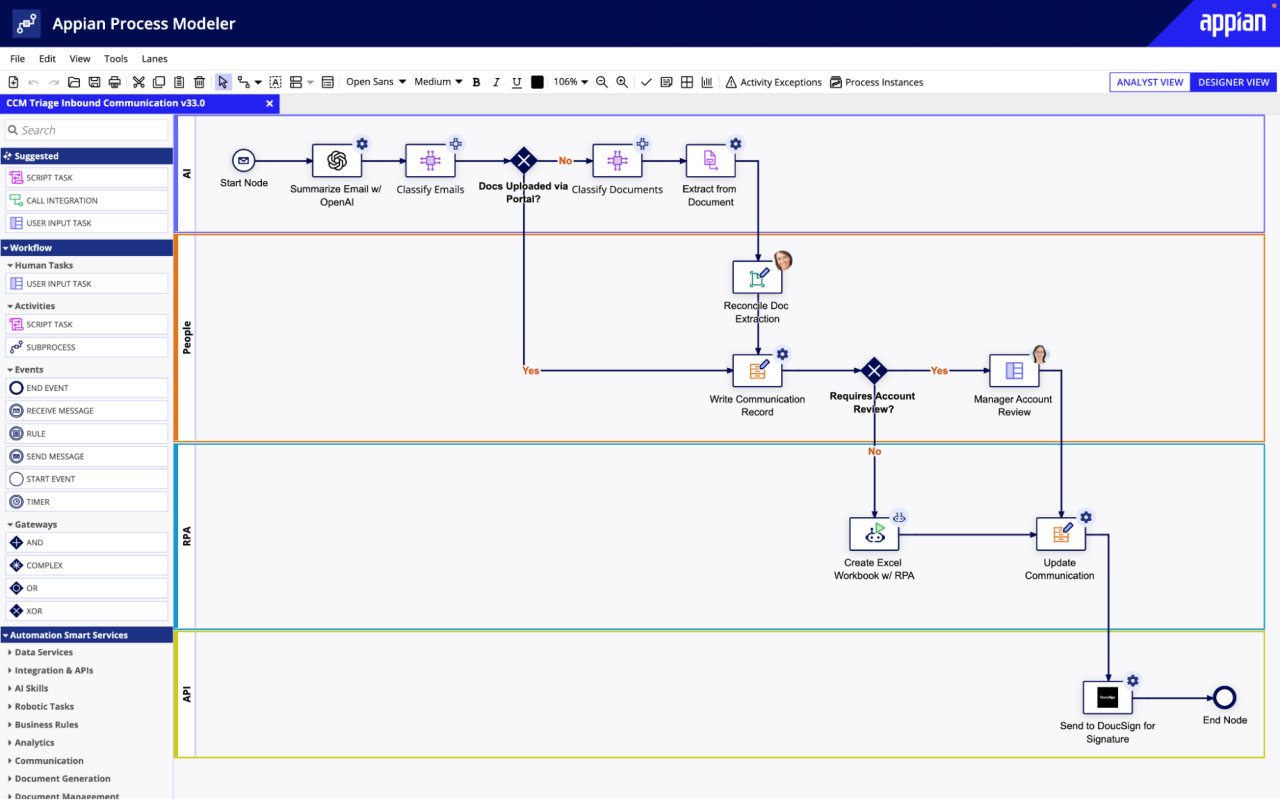Click the Open folder icon in toolbar
Image resolution: width=1280 pixels, height=800 pixels.
pyautogui.click(x=74, y=82)
